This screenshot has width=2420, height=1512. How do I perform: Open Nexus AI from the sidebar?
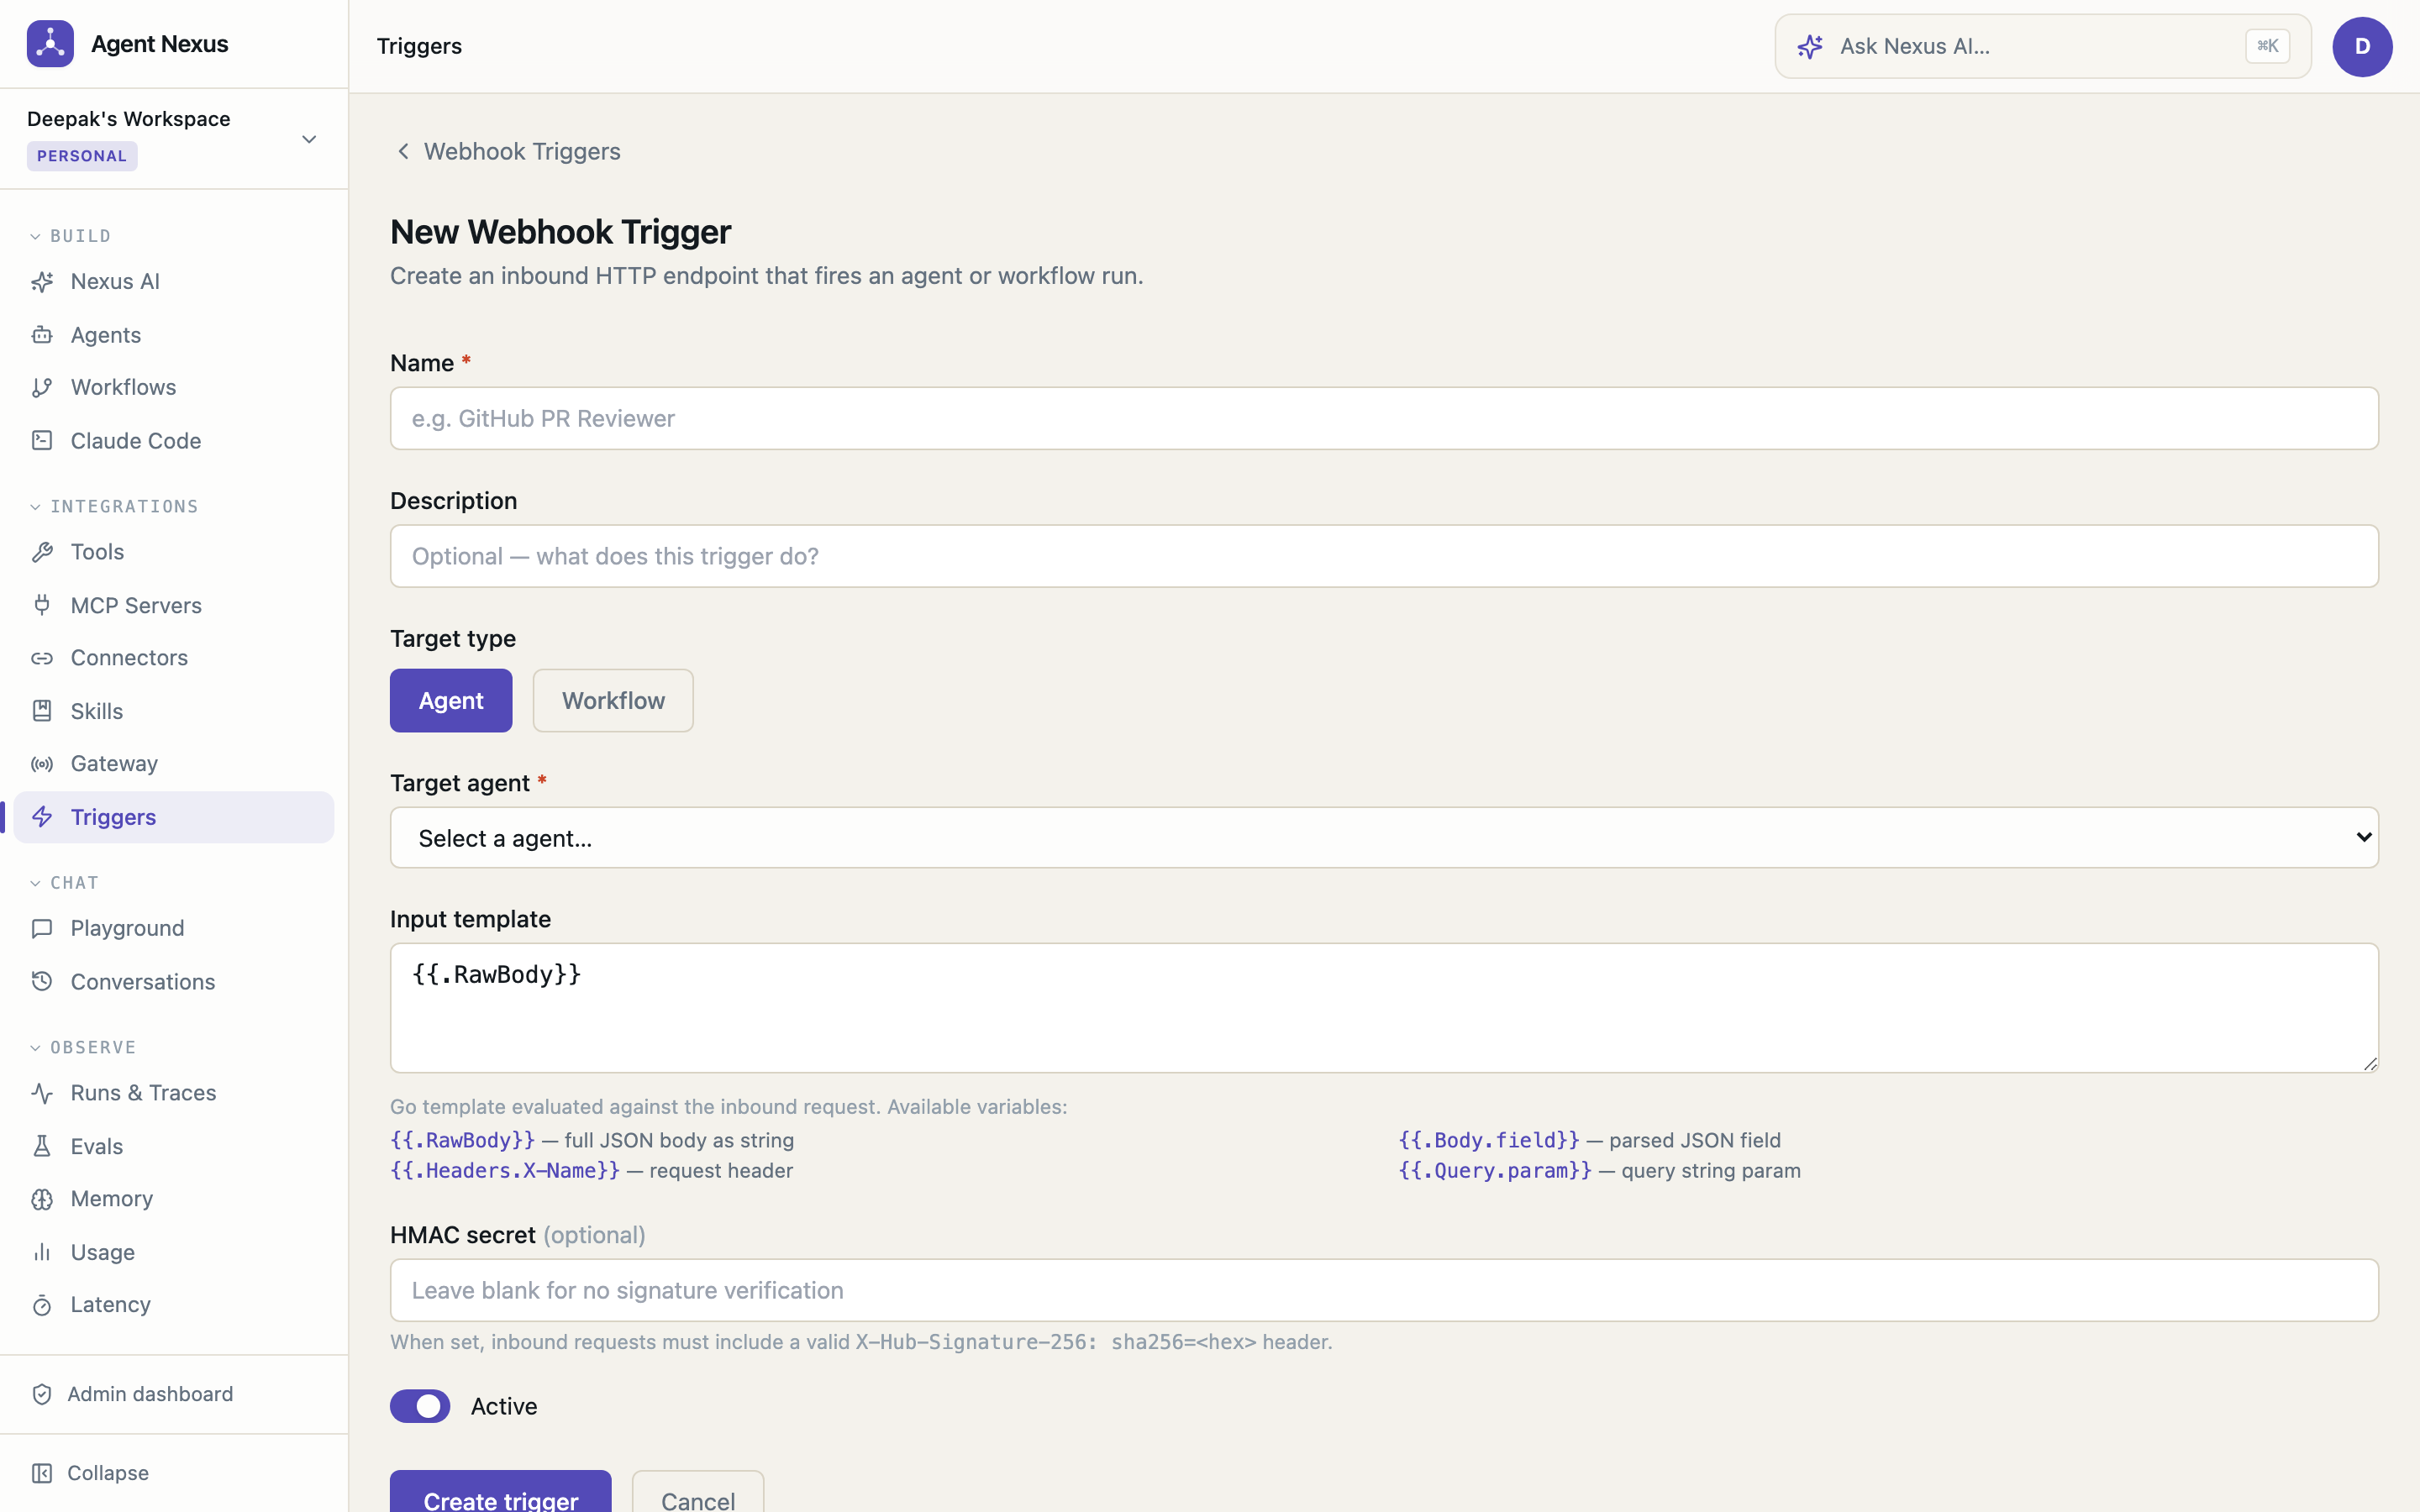click(x=174, y=282)
